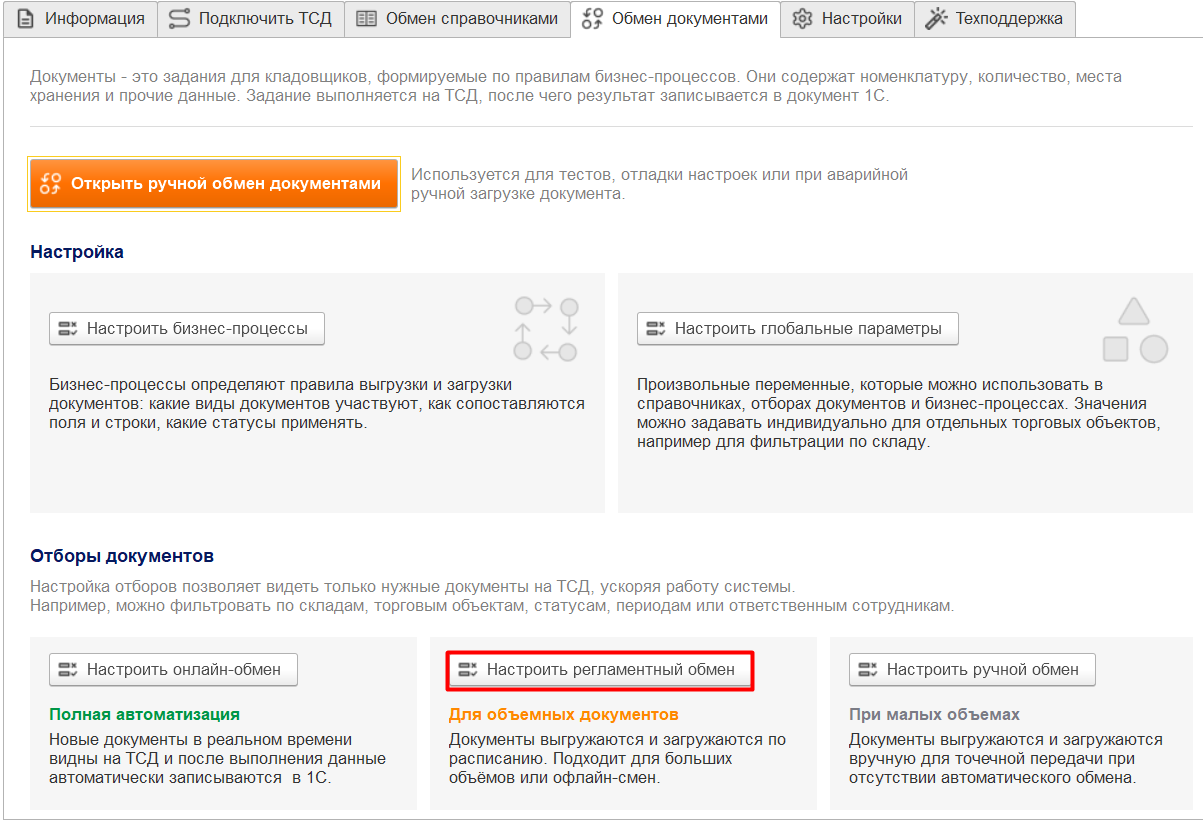This screenshot has width=1203, height=826.
Task: Click the settings icon on Настроить онлайн-обмен
Action: click(x=68, y=669)
